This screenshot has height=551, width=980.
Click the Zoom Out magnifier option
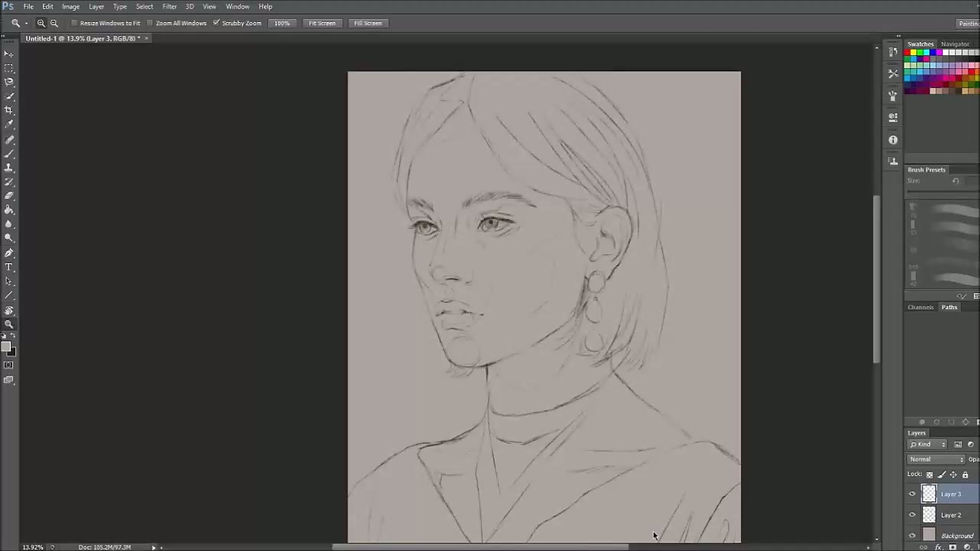click(x=54, y=23)
